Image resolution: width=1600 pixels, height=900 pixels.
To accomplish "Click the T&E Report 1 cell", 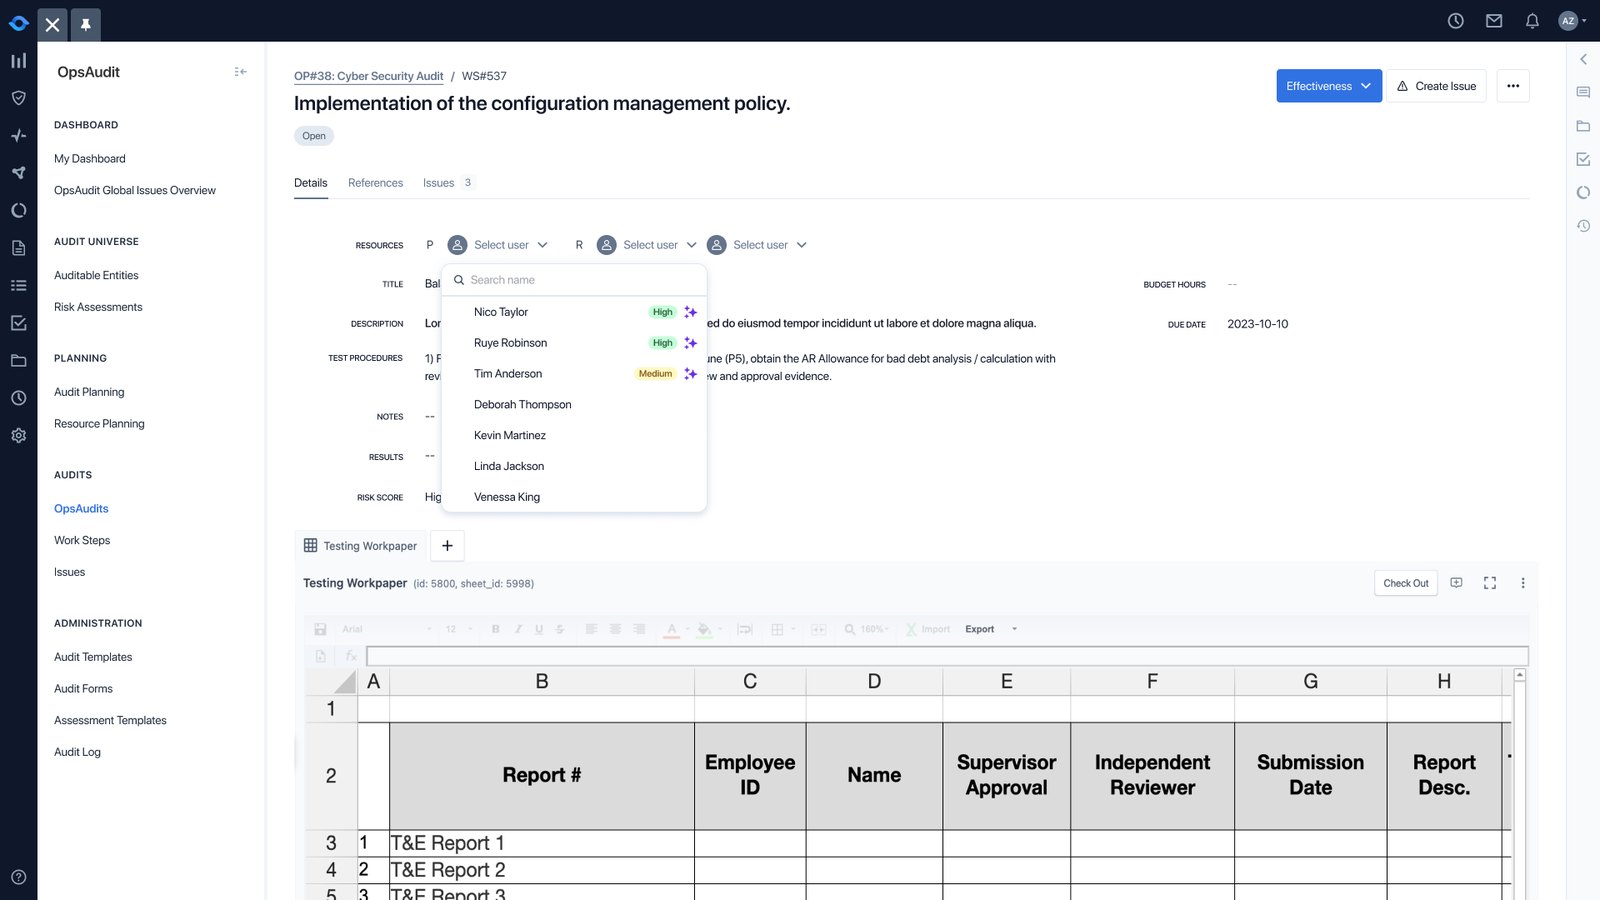I will click(x=541, y=843).
